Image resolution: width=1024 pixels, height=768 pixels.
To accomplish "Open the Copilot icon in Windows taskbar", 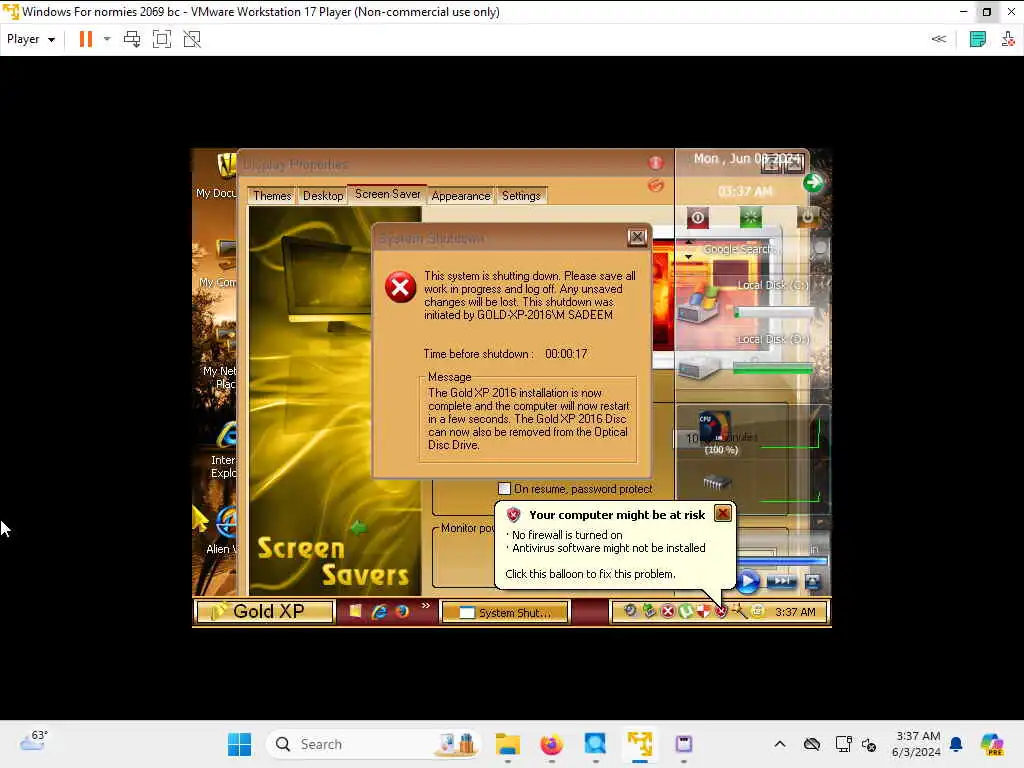I will 992,744.
